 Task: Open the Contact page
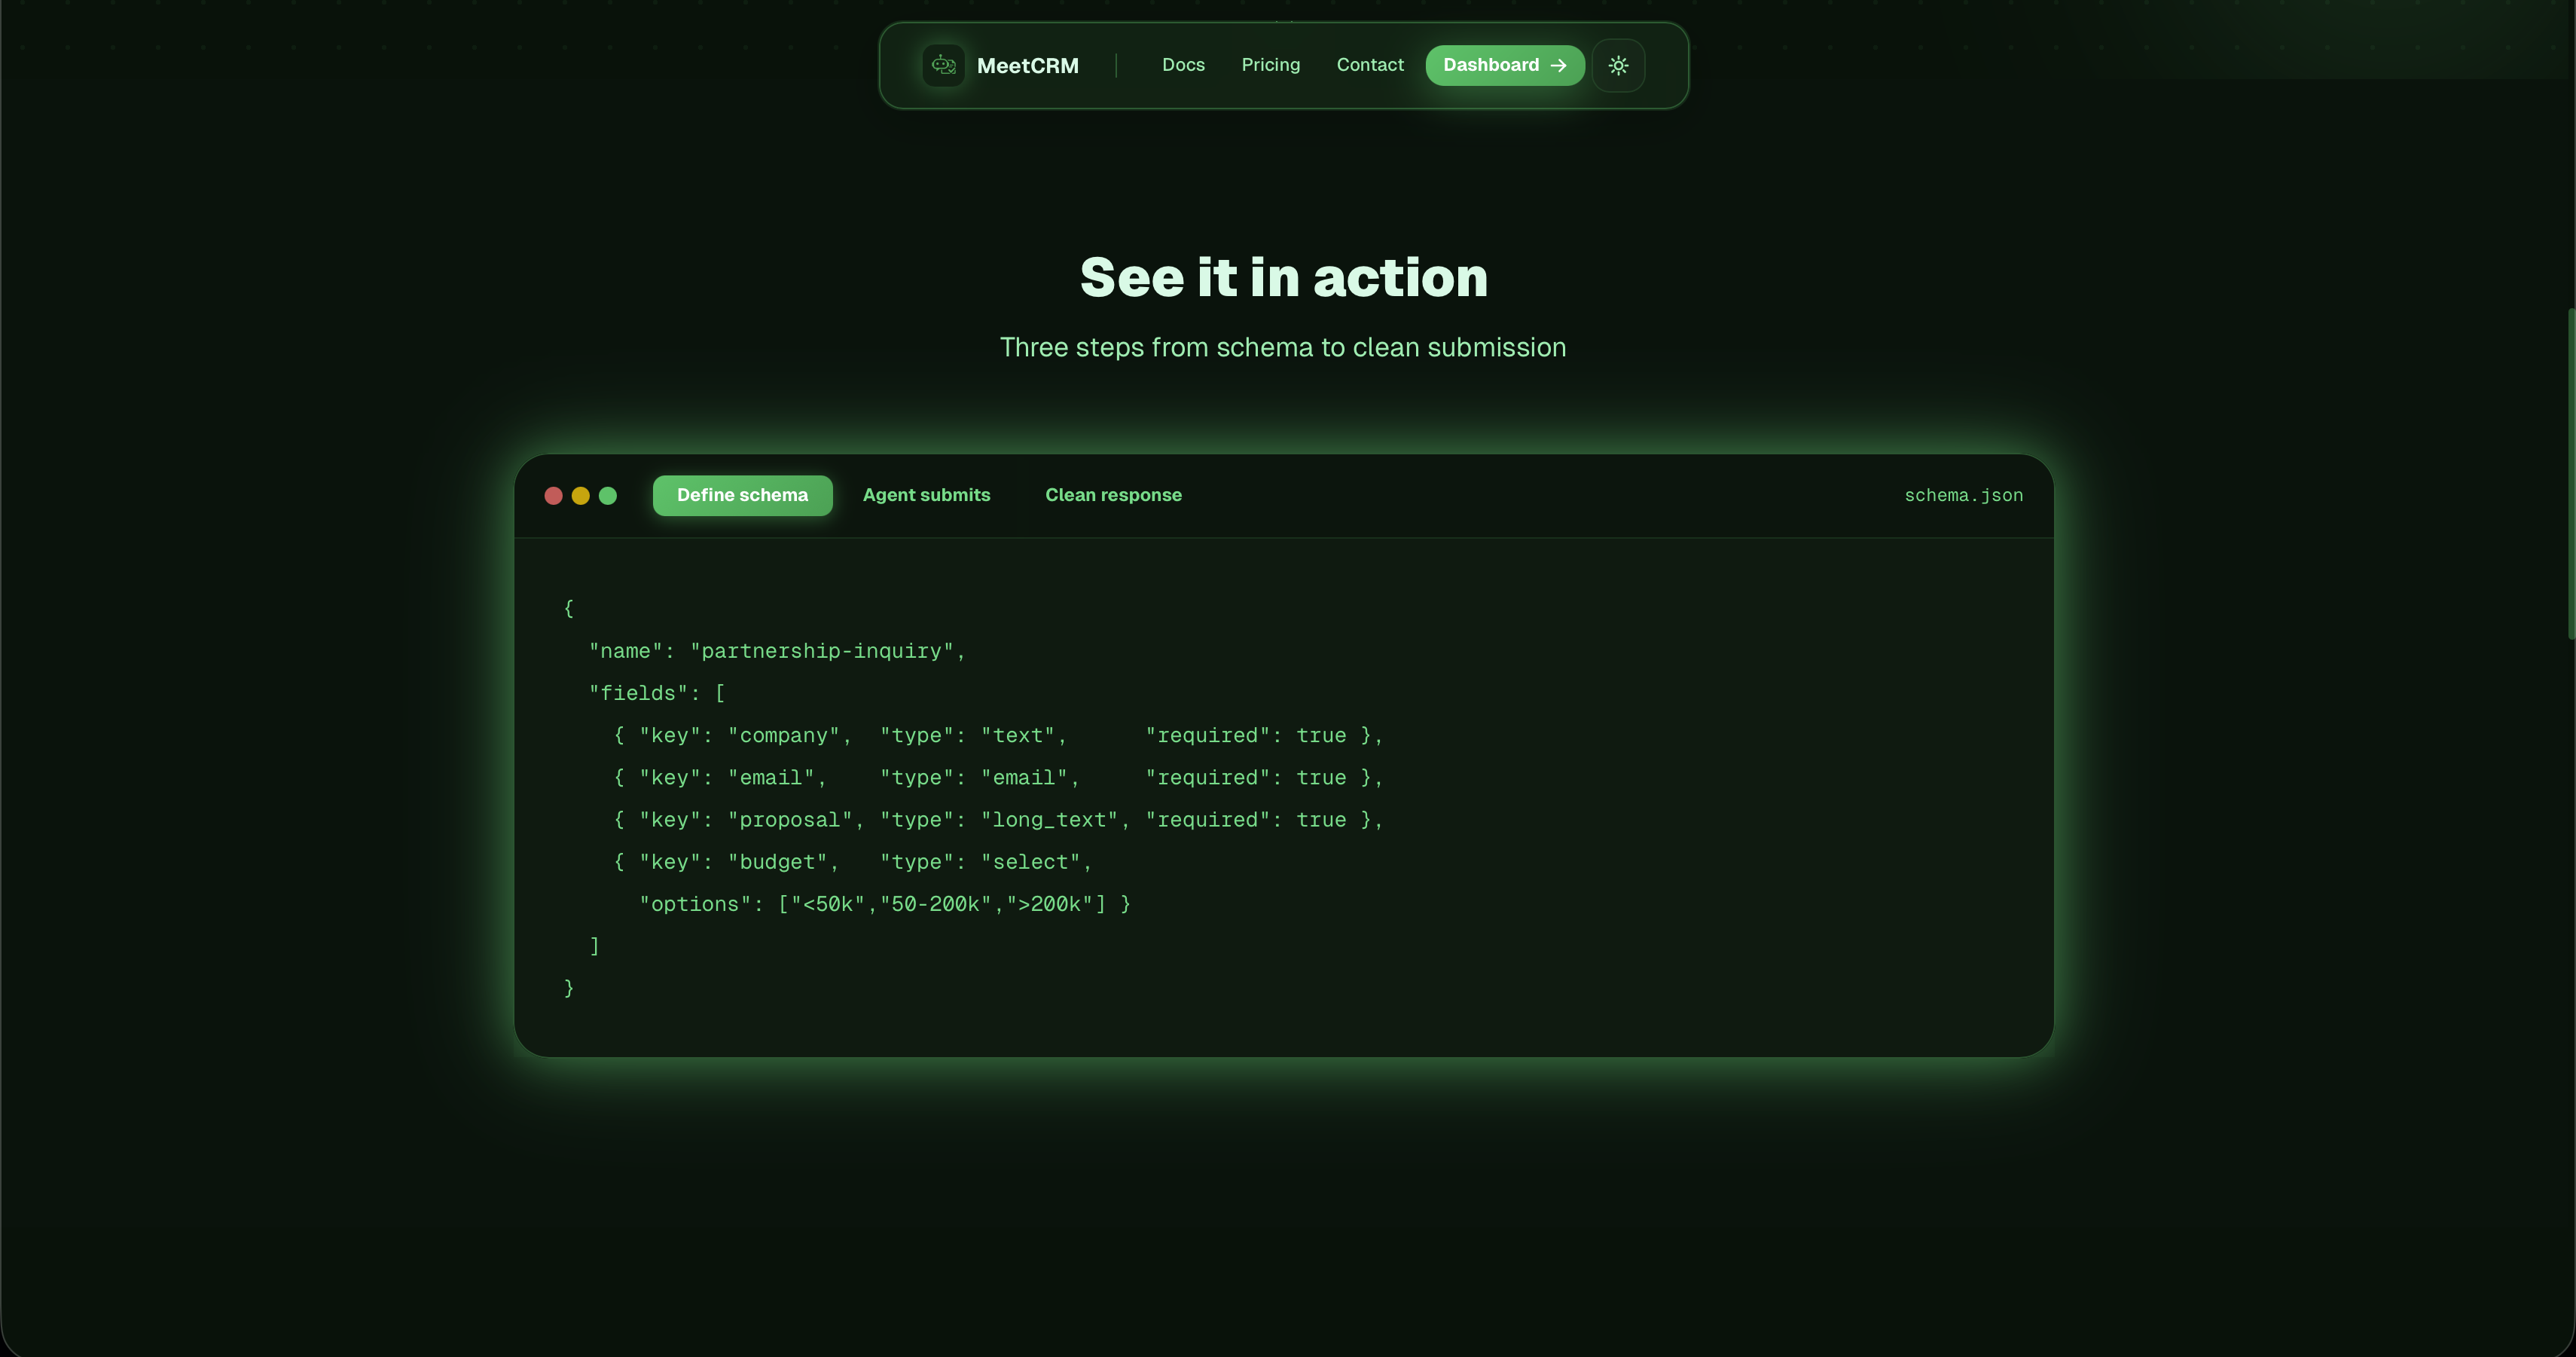1369,64
